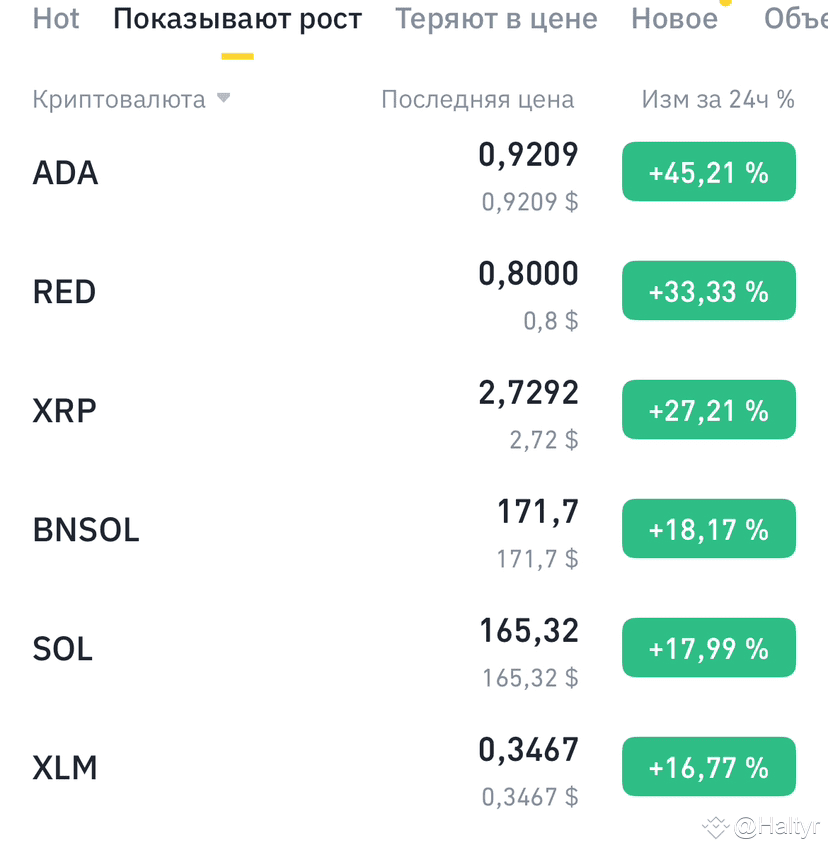Image resolution: width=828 pixels, height=848 pixels.
Task: Click the sort triangle beside Криптовалюта
Action: [223, 98]
